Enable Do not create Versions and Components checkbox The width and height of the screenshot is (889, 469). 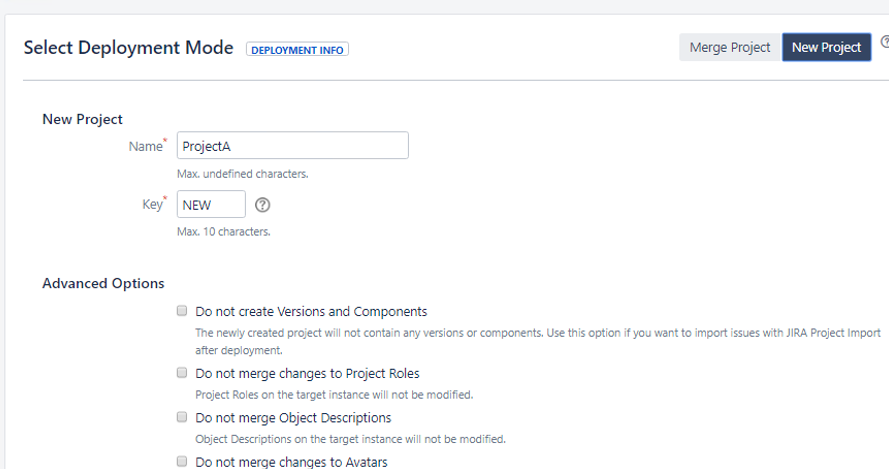(x=182, y=311)
